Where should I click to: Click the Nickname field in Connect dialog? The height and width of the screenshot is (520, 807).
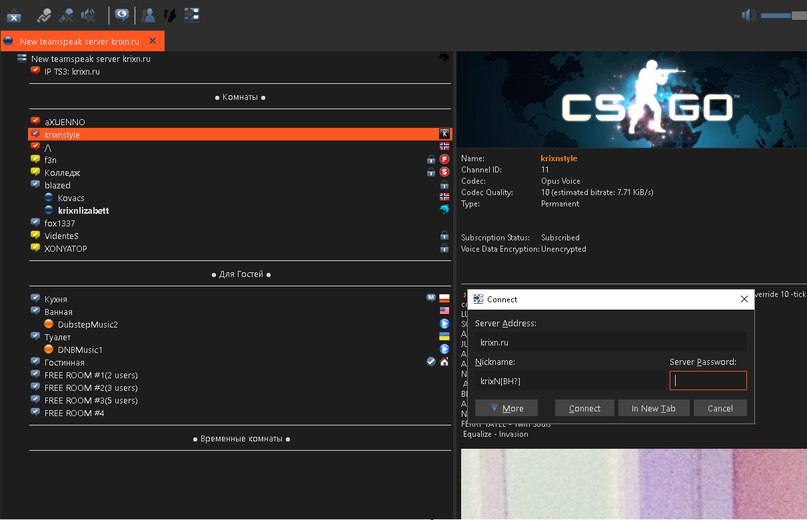point(570,381)
